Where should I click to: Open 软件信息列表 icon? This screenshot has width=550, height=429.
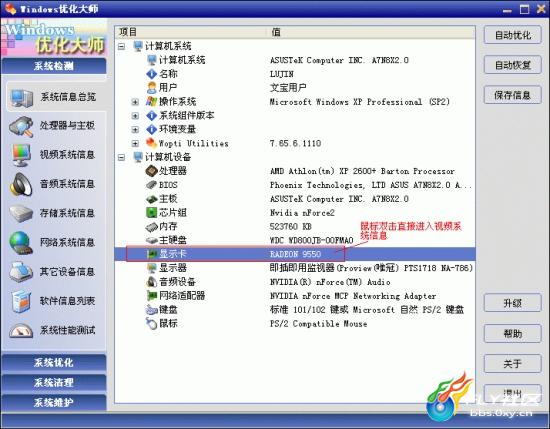(x=21, y=301)
